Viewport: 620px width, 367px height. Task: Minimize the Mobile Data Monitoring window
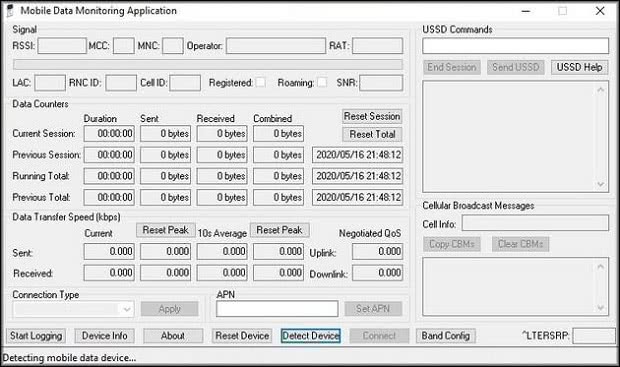pyautogui.click(x=525, y=11)
